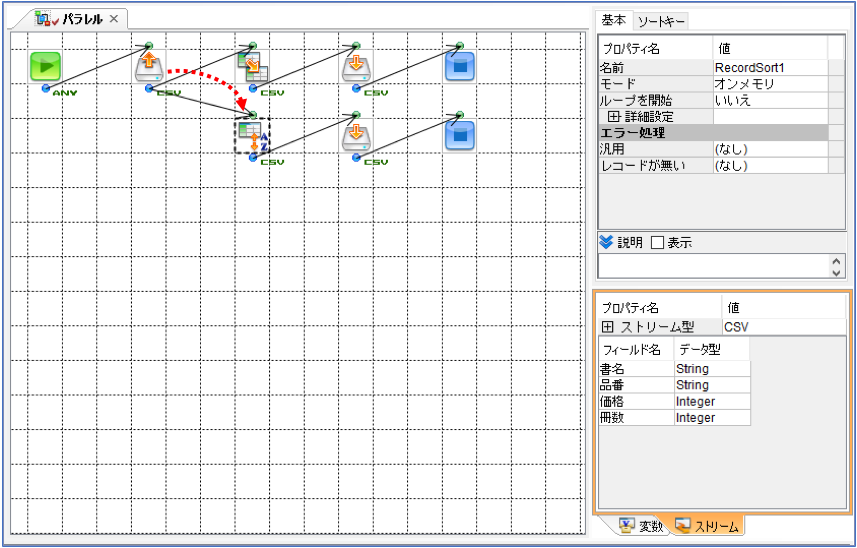Viewport: 857px width, 548px height.
Task: Select the bottom row CSV write component
Action: 356,136
